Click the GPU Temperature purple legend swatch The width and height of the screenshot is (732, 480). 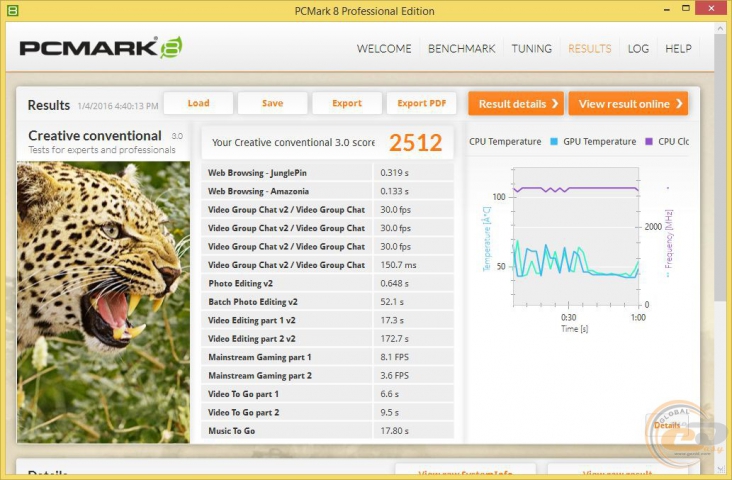click(x=648, y=141)
